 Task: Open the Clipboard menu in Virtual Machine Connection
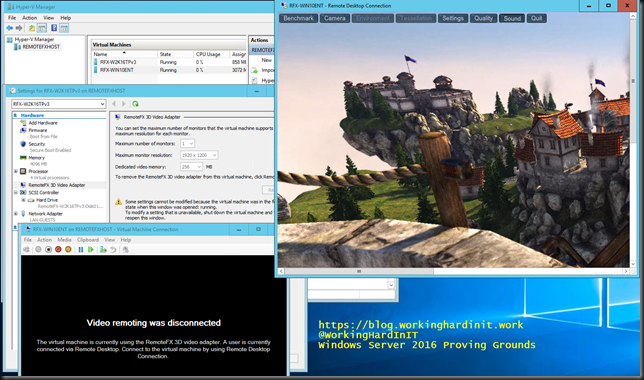pyautogui.click(x=88, y=240)
